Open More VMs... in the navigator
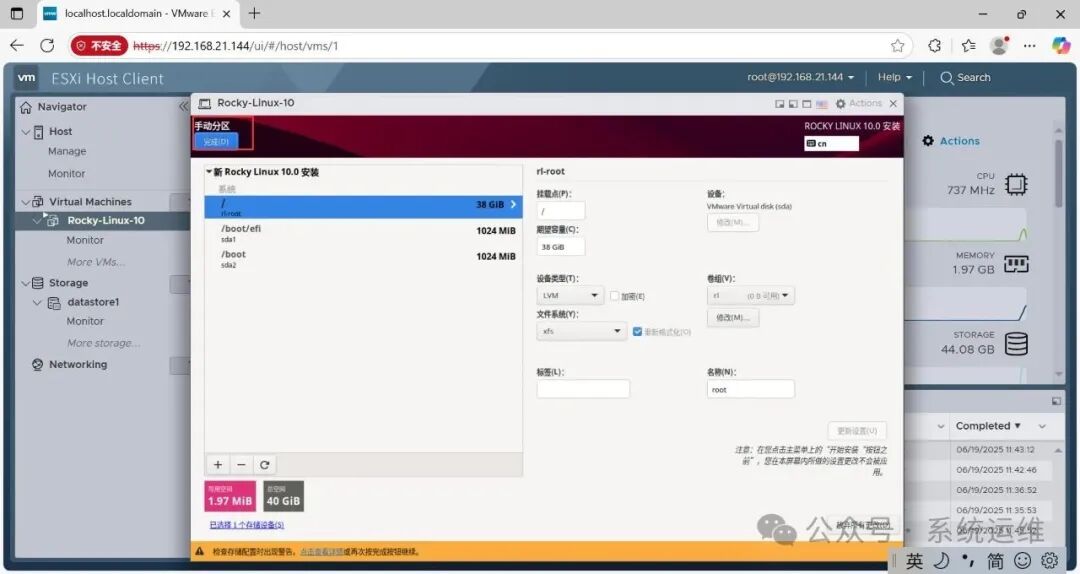 tap(96, 262)
